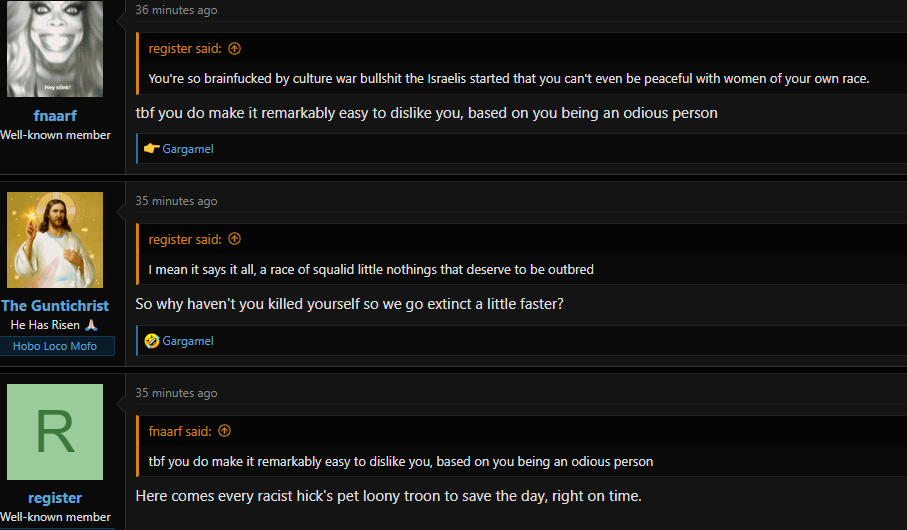The height and width of the screenshot is (530, 907).
Task: Open fnaarf's avatar image
Action: coord(55,49)
